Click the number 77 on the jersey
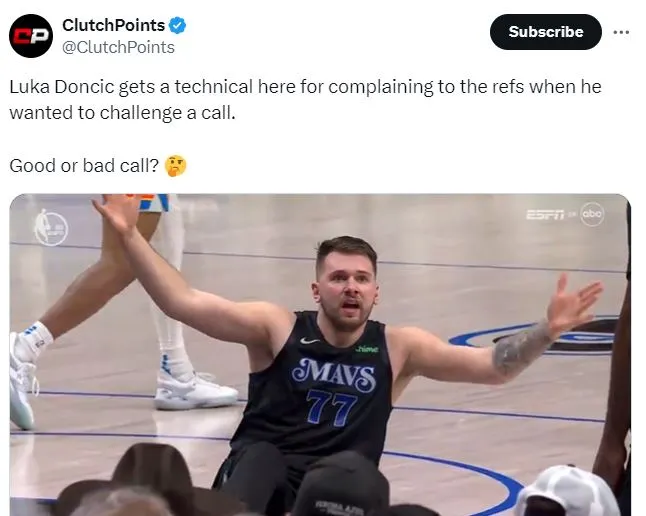 [x=331, y=408]
